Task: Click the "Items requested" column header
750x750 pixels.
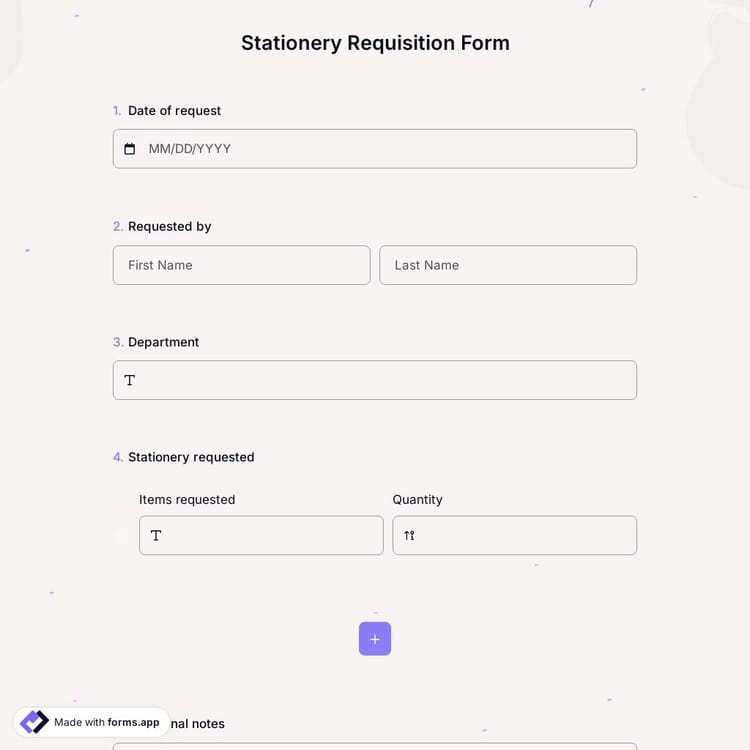Action: tap(187, 500)
